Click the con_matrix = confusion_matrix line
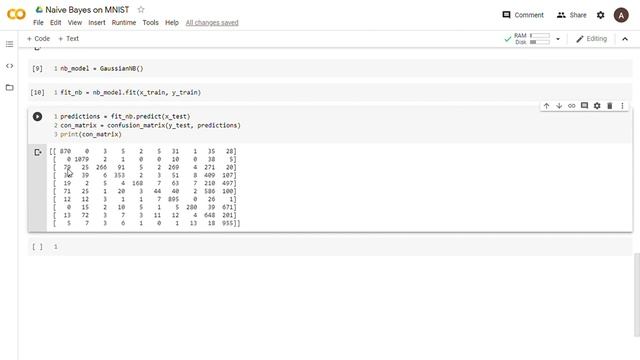Screen dimensions: 640x360 (x=151, y=126)
